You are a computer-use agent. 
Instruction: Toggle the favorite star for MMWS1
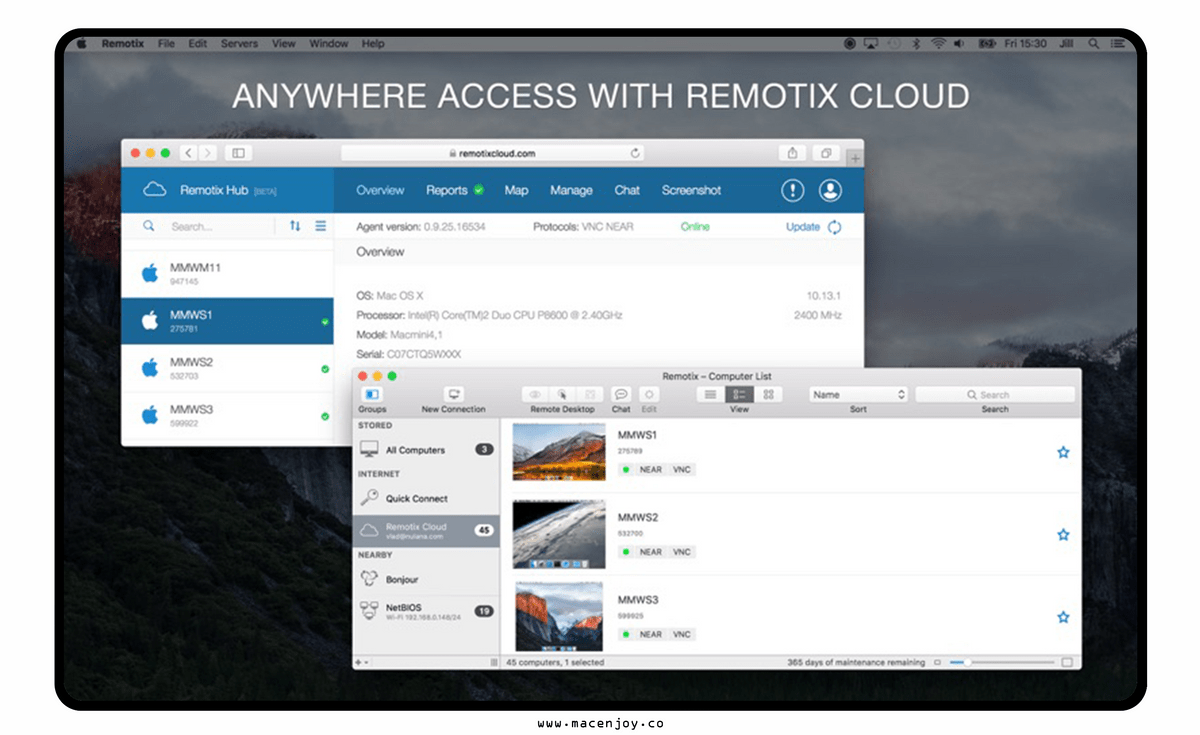[x=1063, y=452]
